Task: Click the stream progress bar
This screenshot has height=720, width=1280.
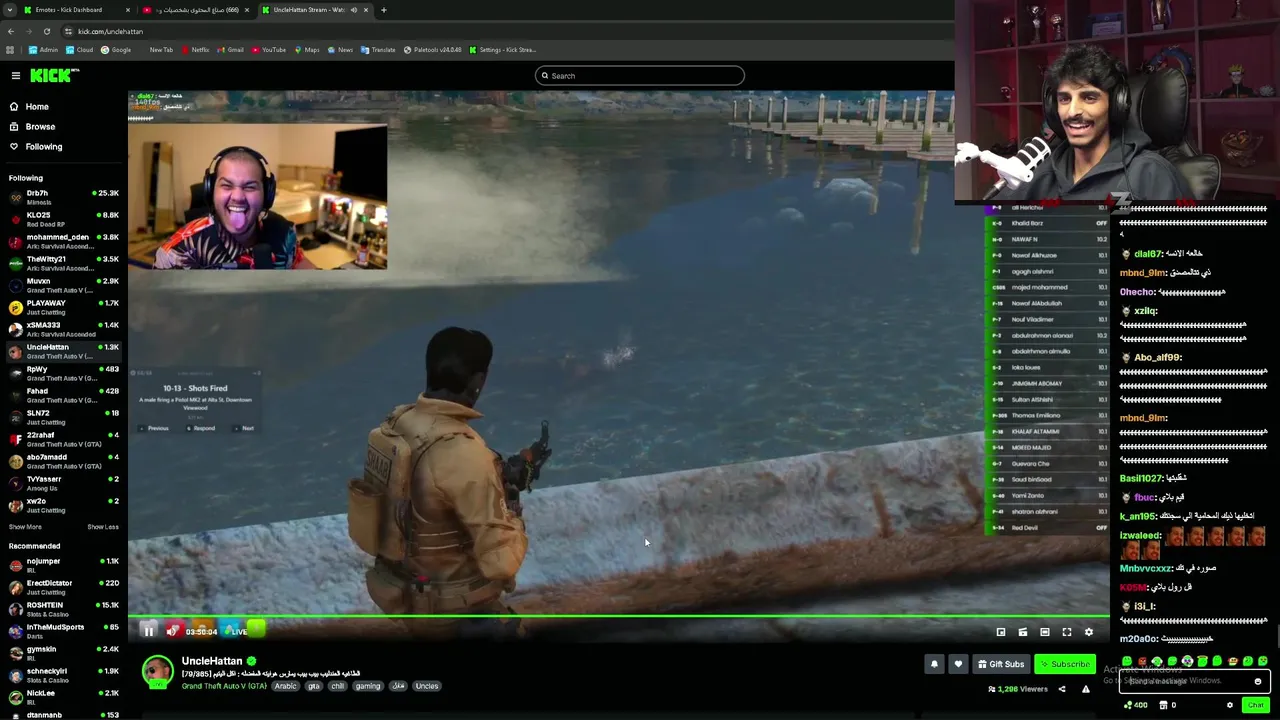Action: point(619,617)
